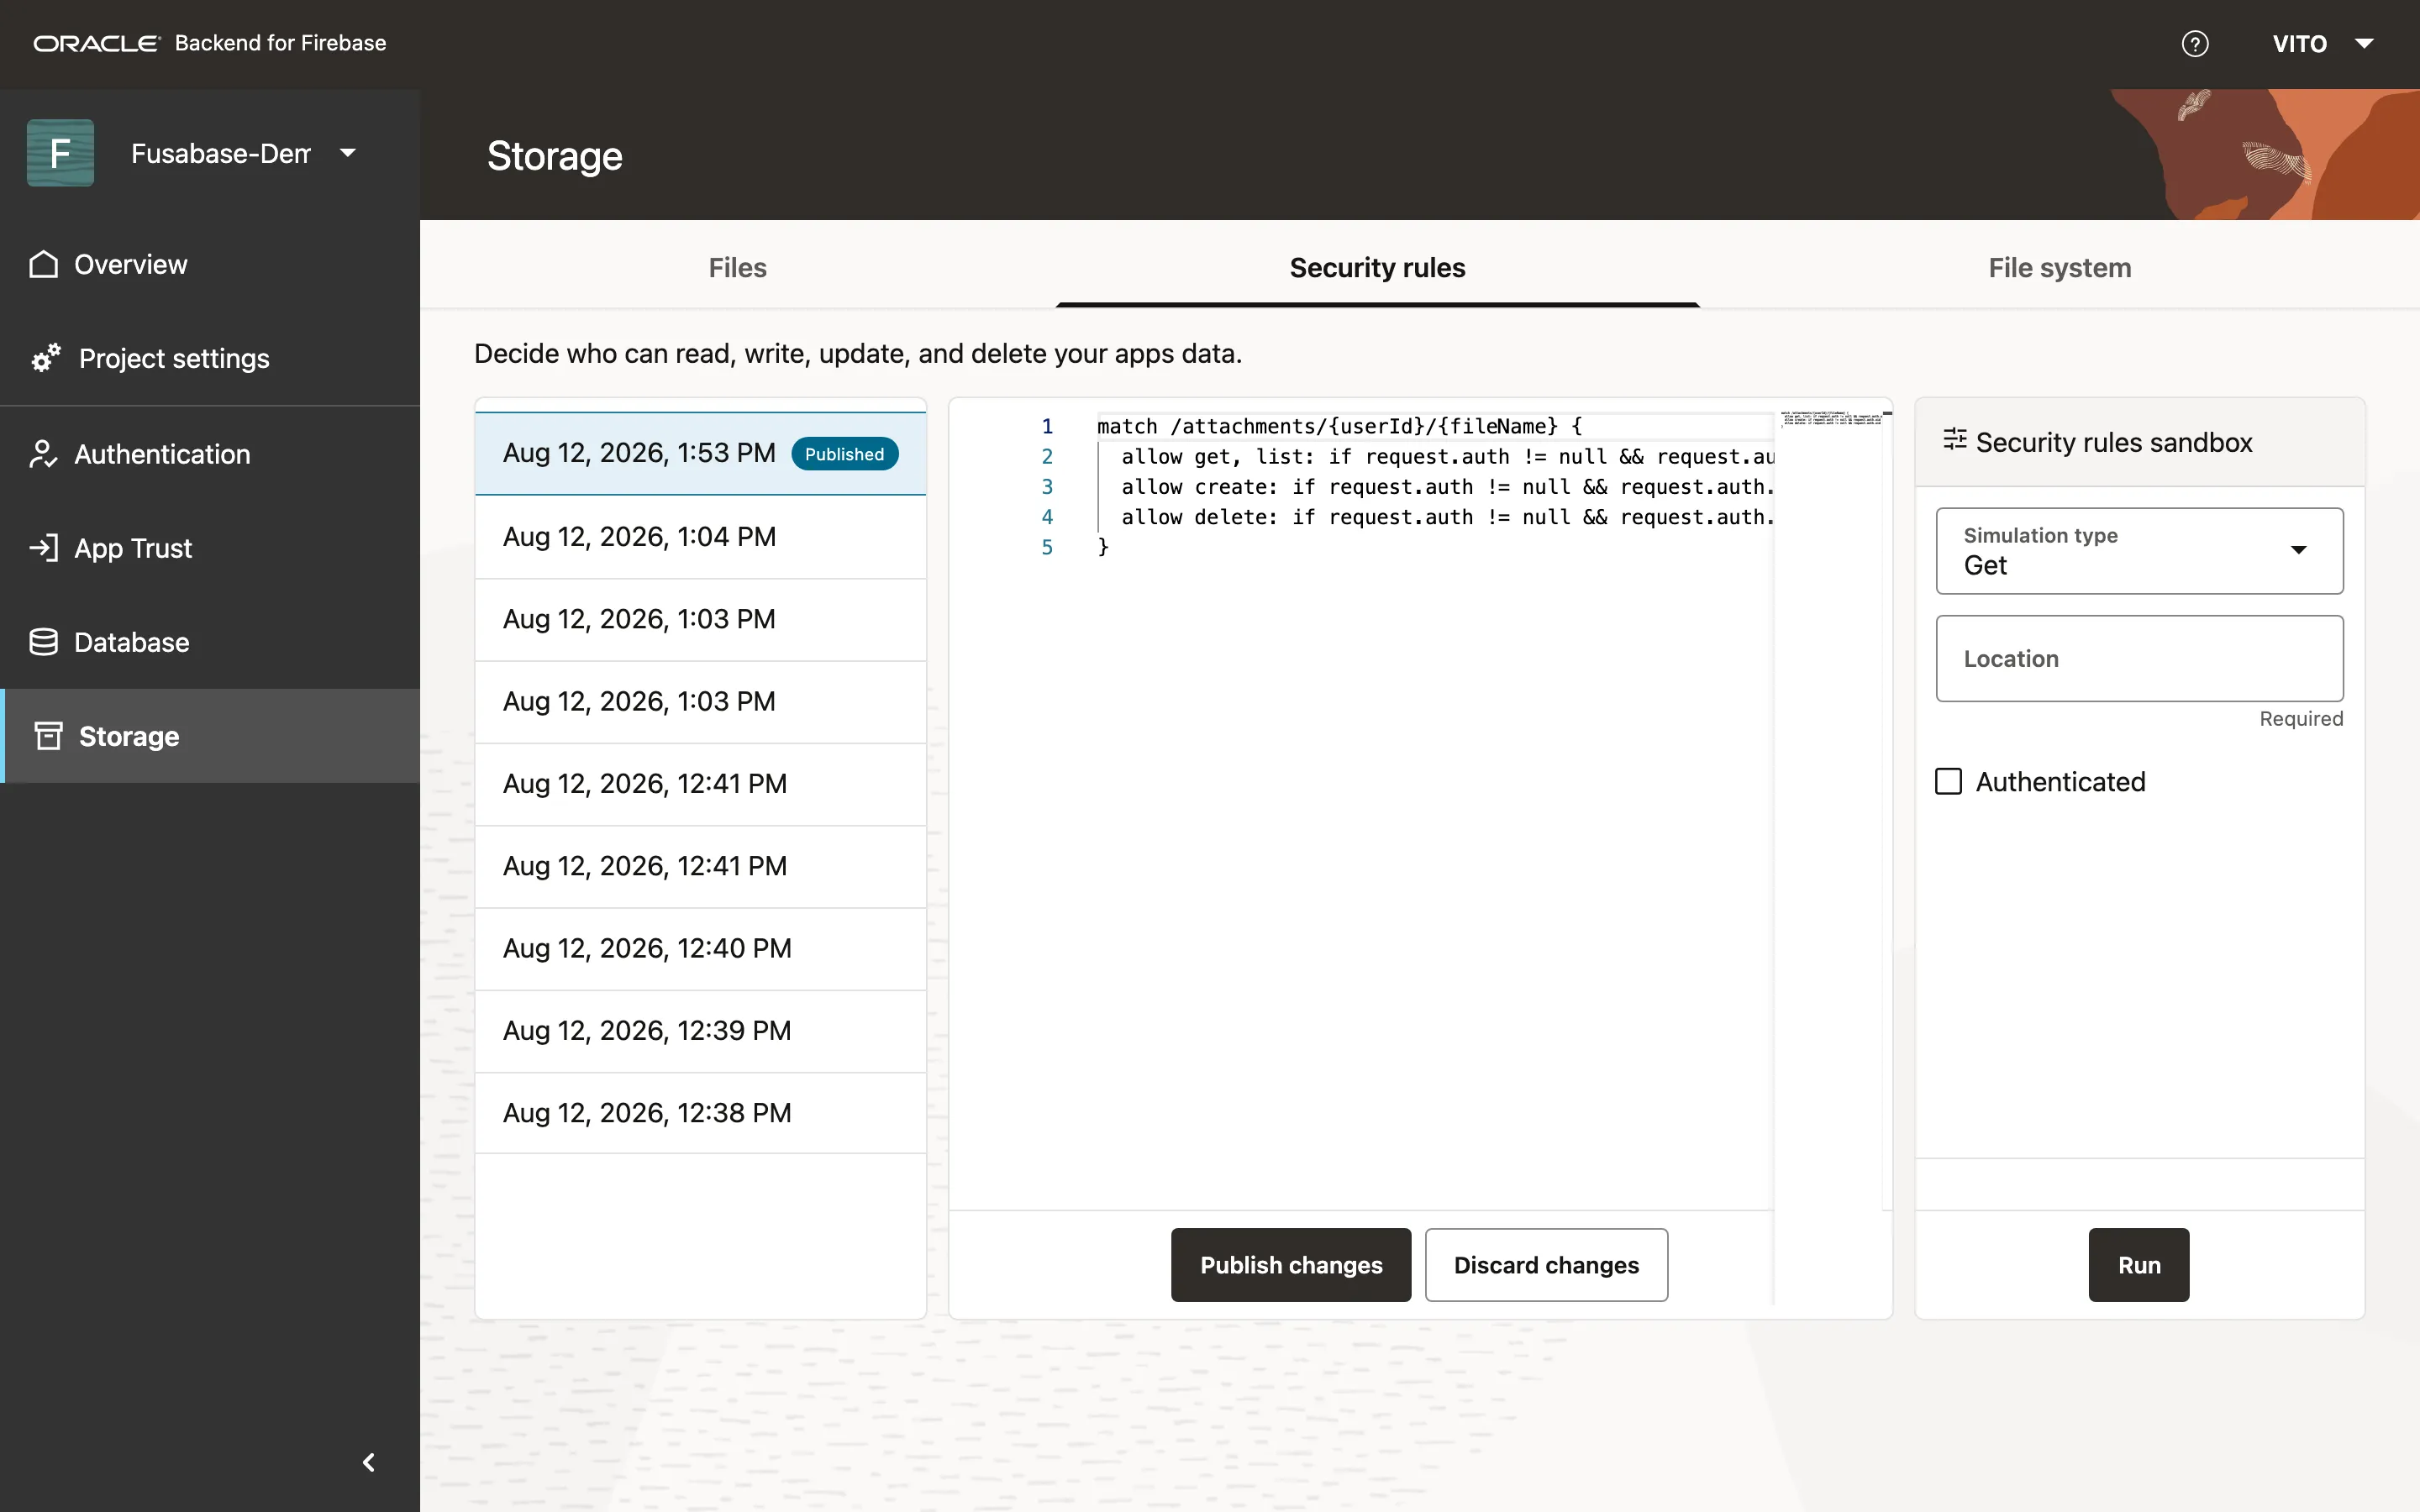This screenshot has width=2420, height=1512.
Task: Run the security rules simulation
Action: click(2139, 1265)
